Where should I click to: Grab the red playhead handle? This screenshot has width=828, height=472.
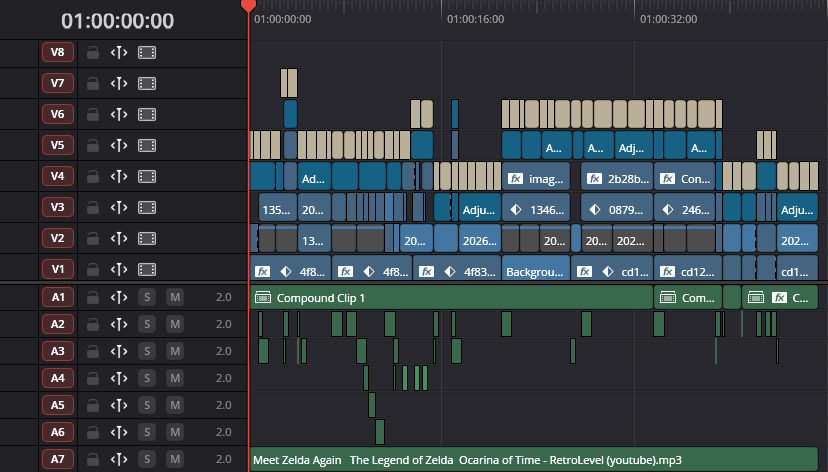pos(248,6)
